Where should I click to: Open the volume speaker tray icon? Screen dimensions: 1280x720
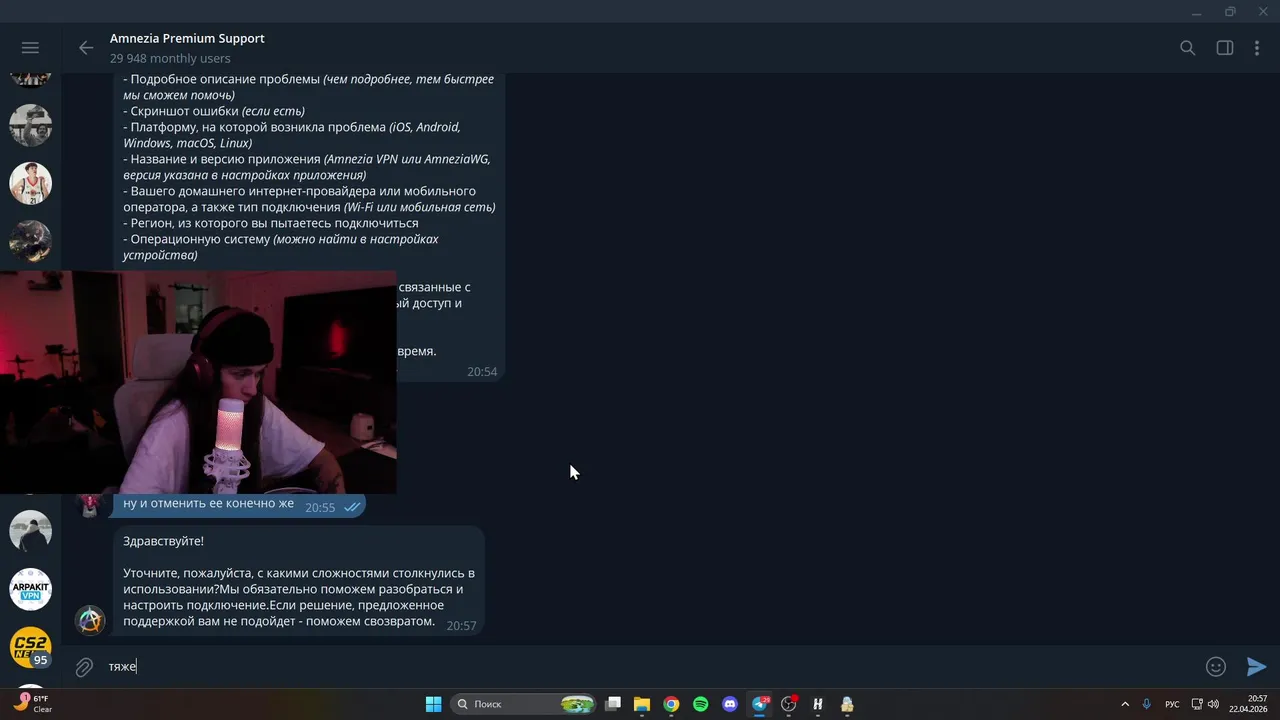1213,704
